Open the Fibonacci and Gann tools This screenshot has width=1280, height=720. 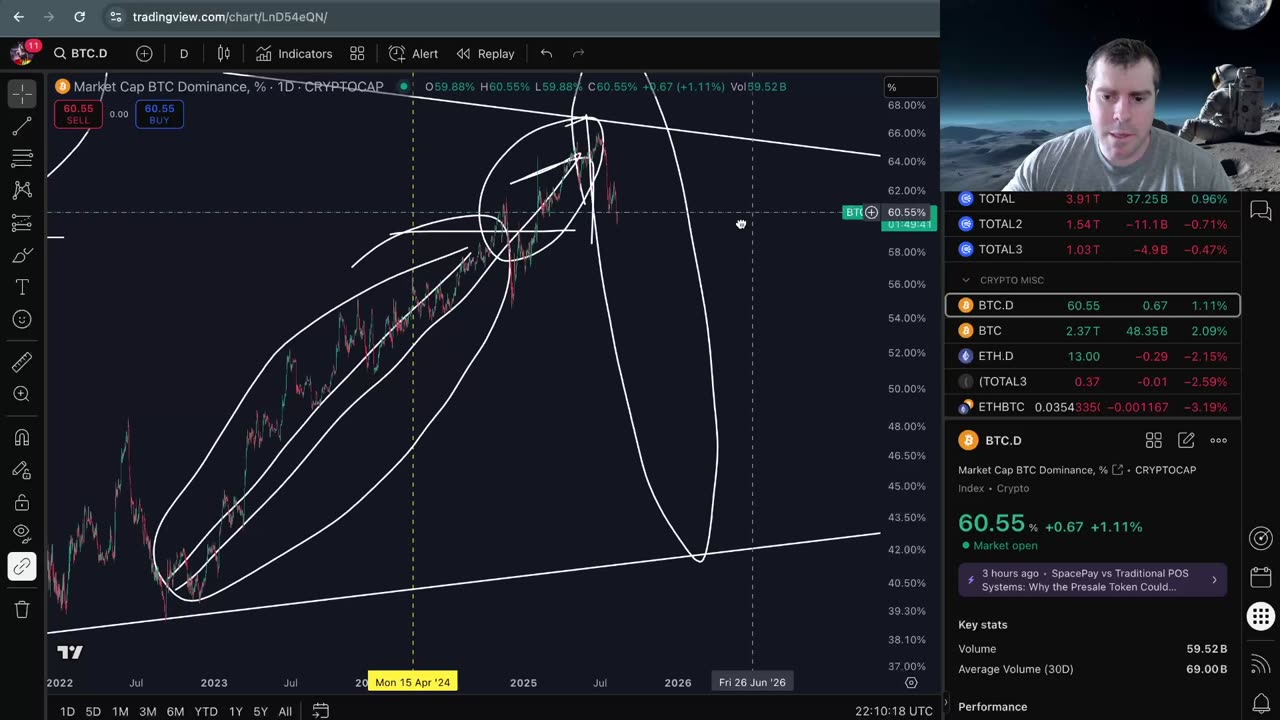point(22,158)
